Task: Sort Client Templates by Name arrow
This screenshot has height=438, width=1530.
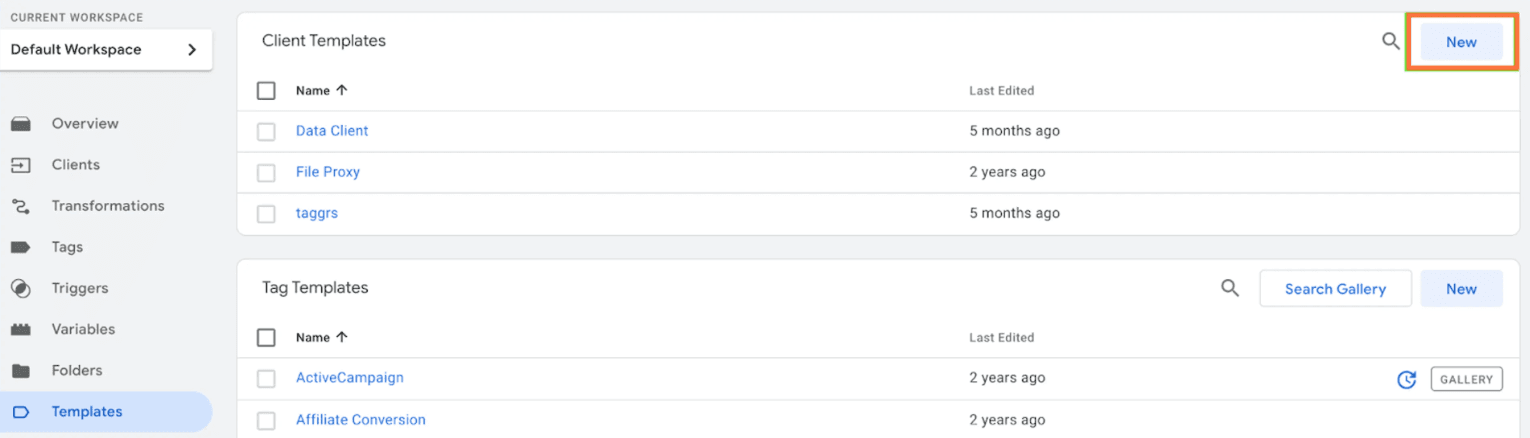Action: pos(342,90)
